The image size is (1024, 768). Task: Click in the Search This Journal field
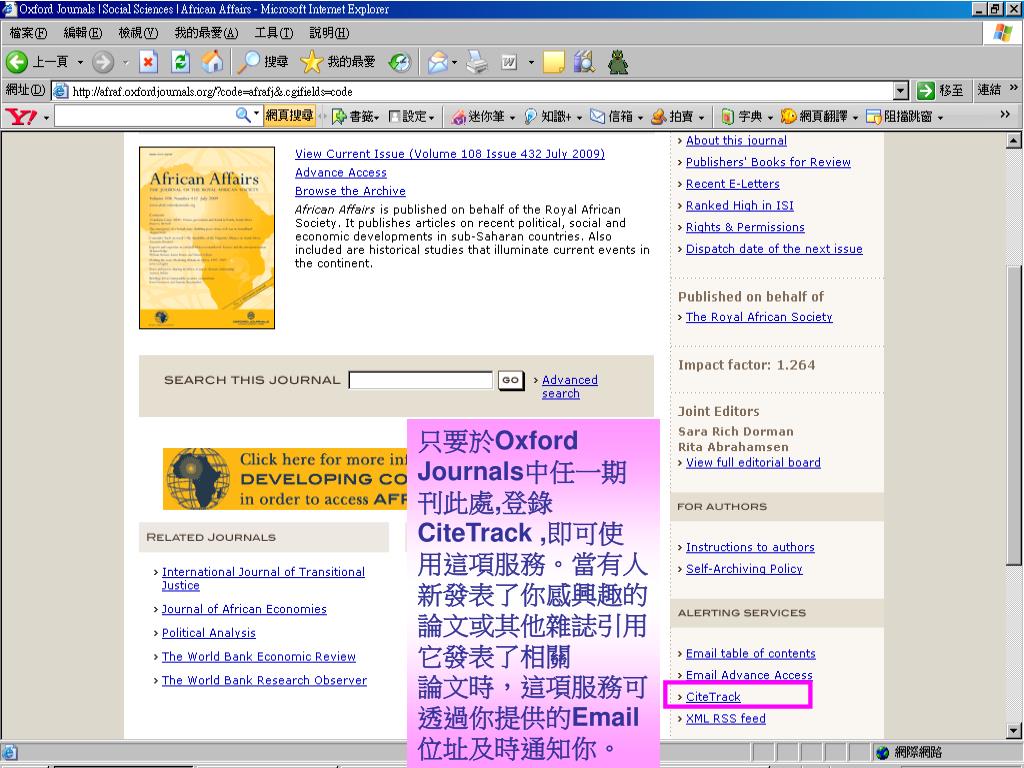421,380
